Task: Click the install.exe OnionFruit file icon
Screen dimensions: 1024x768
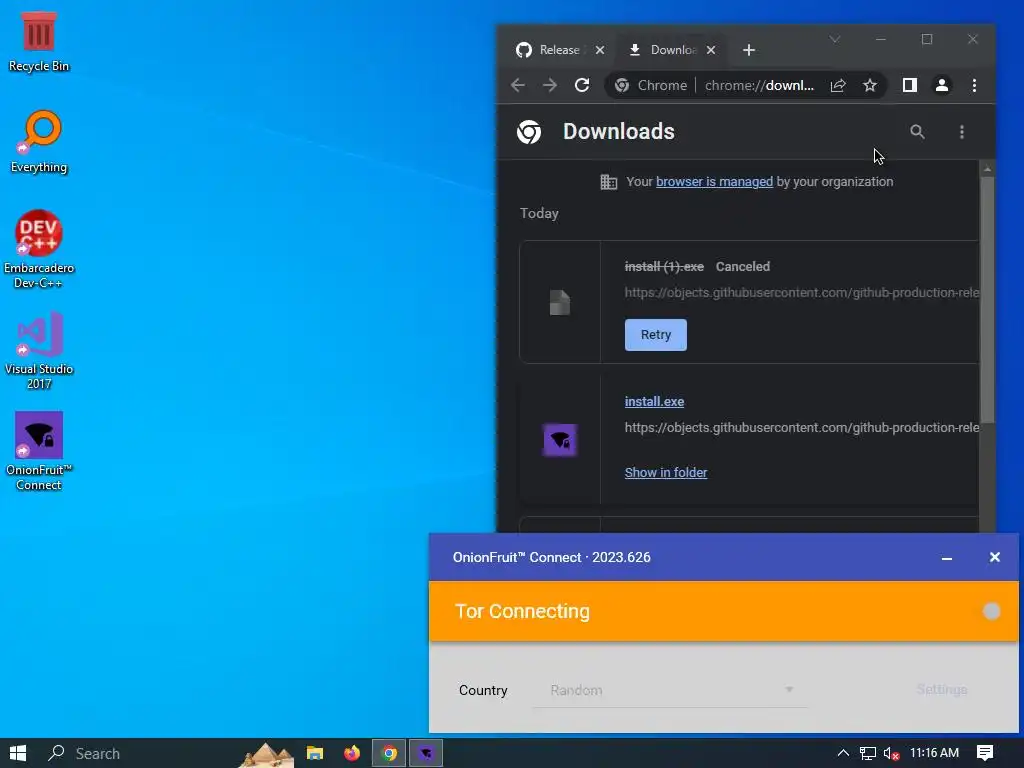Action: tap(560, 440)
